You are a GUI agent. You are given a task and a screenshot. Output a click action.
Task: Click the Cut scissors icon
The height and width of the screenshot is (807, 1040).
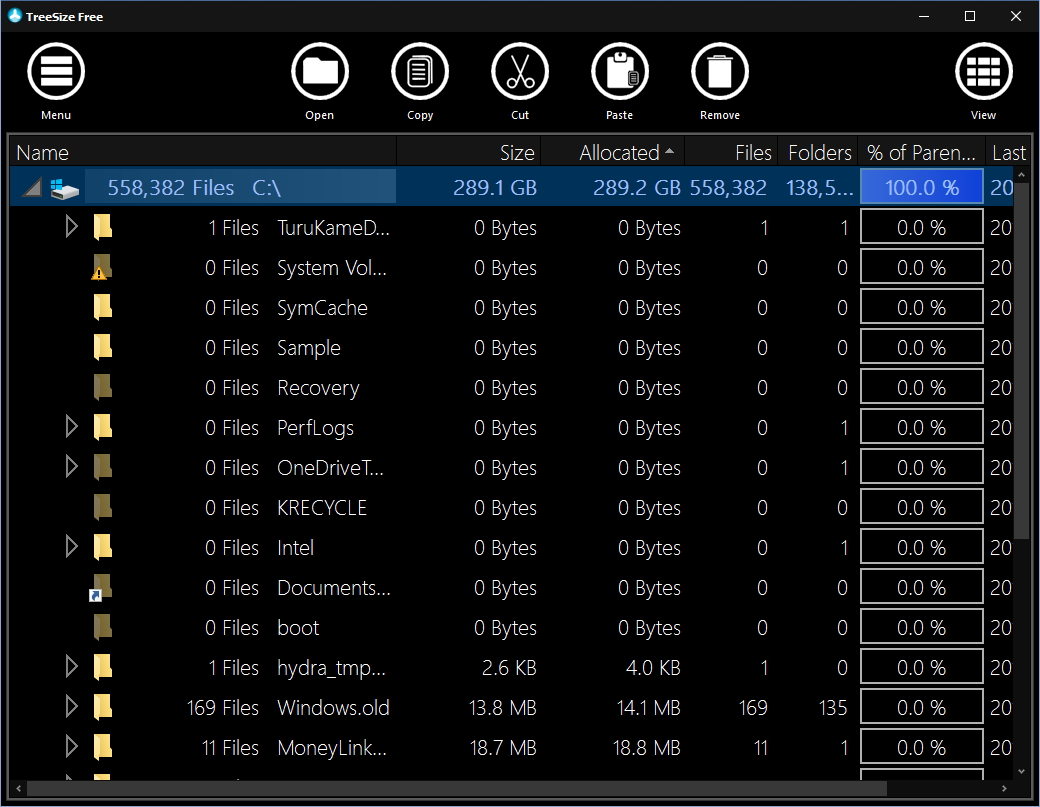pyautogui.click(x=520, y=72)
